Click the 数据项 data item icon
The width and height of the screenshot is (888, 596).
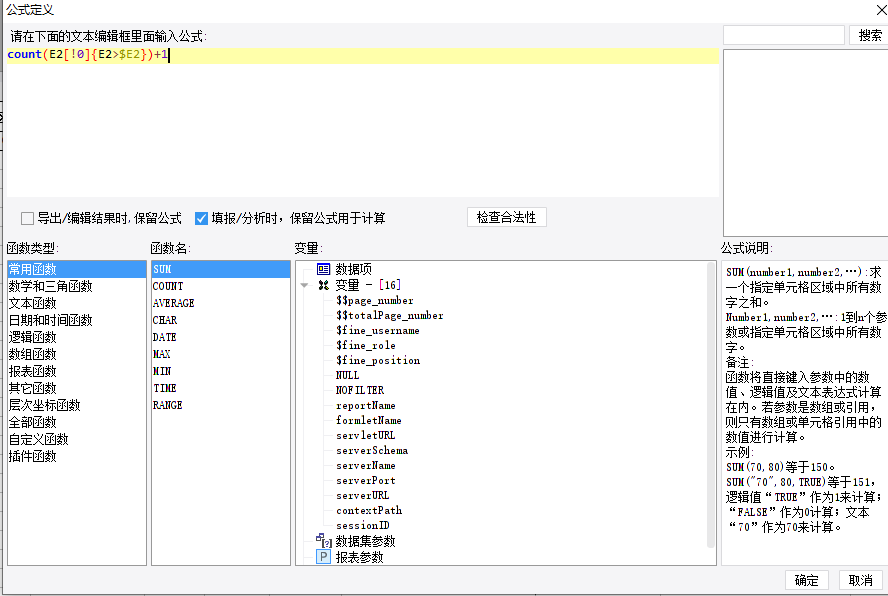tap(323, 269)
